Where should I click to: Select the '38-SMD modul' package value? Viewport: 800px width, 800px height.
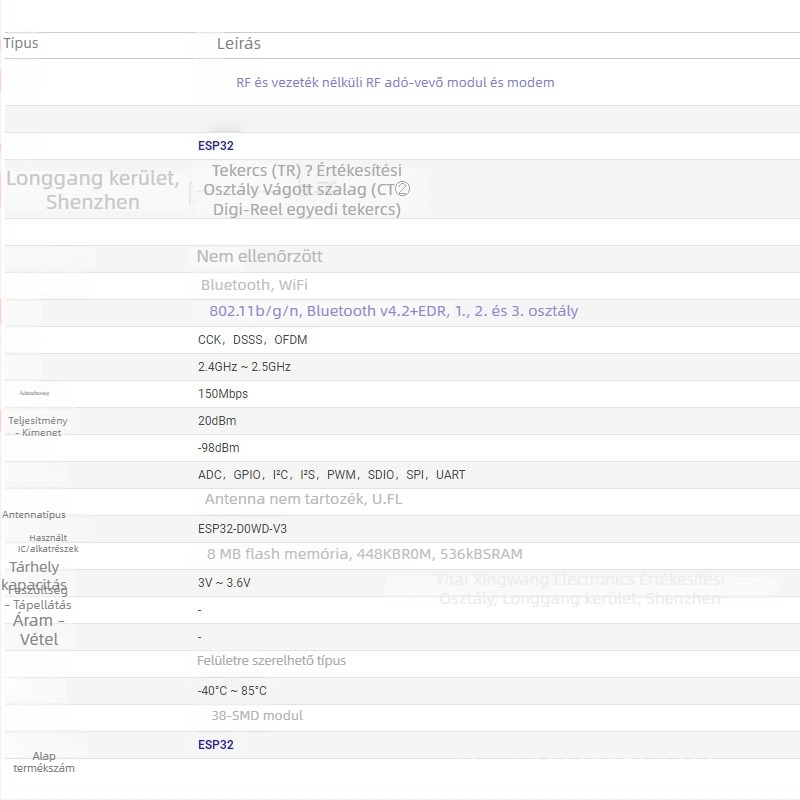click(257, 716)
